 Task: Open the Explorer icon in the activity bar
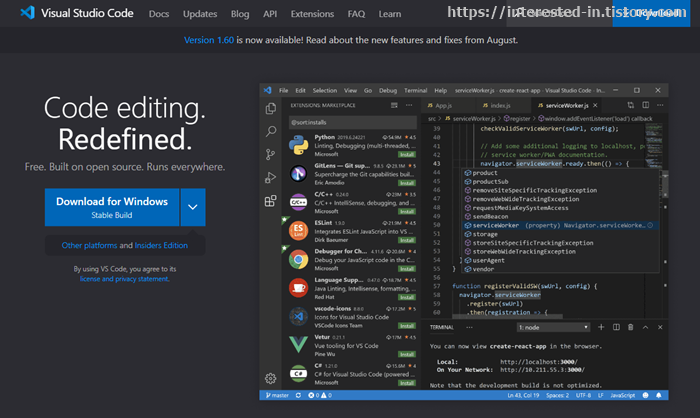(271, 109)
